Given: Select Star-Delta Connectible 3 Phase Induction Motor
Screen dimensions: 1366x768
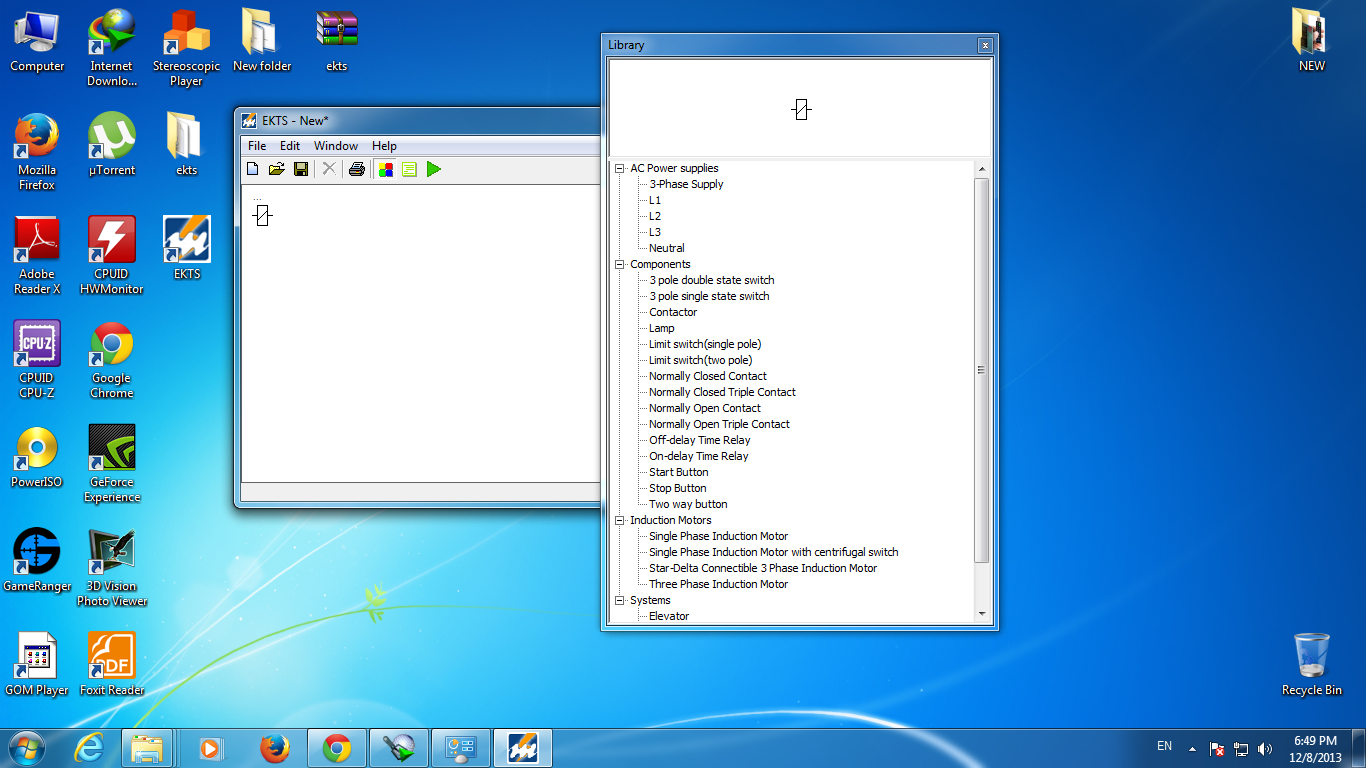Looking at the screenshot, I should [763, 568].
